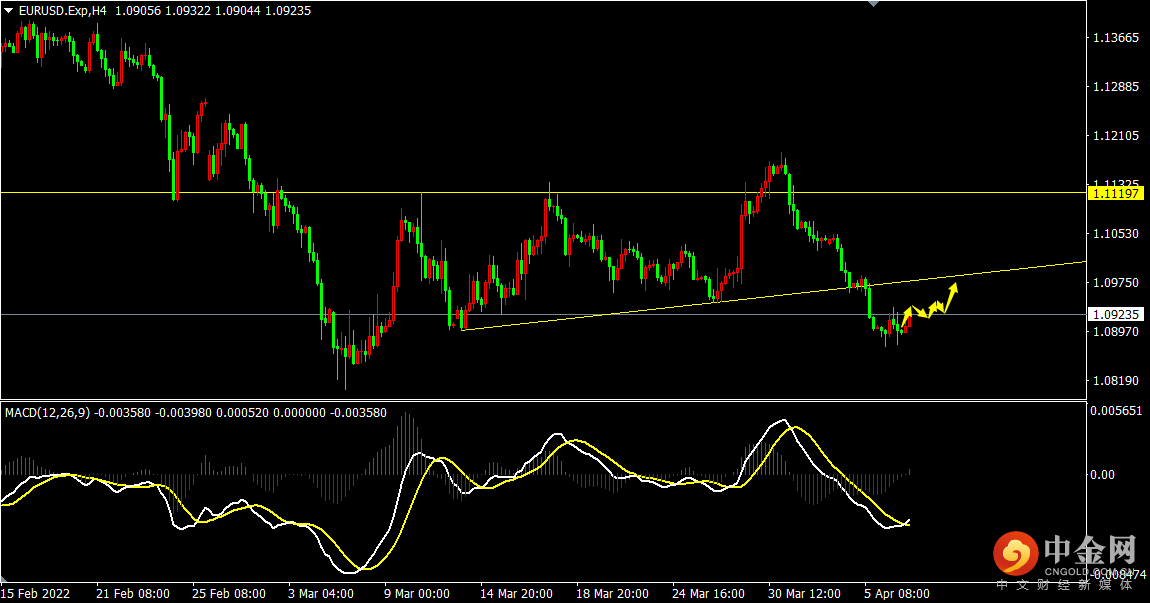The width and height of the screenshot is (1150, 603).
Task: Click the 30 Mar 12:00 time label
Action: coord(805,593)
